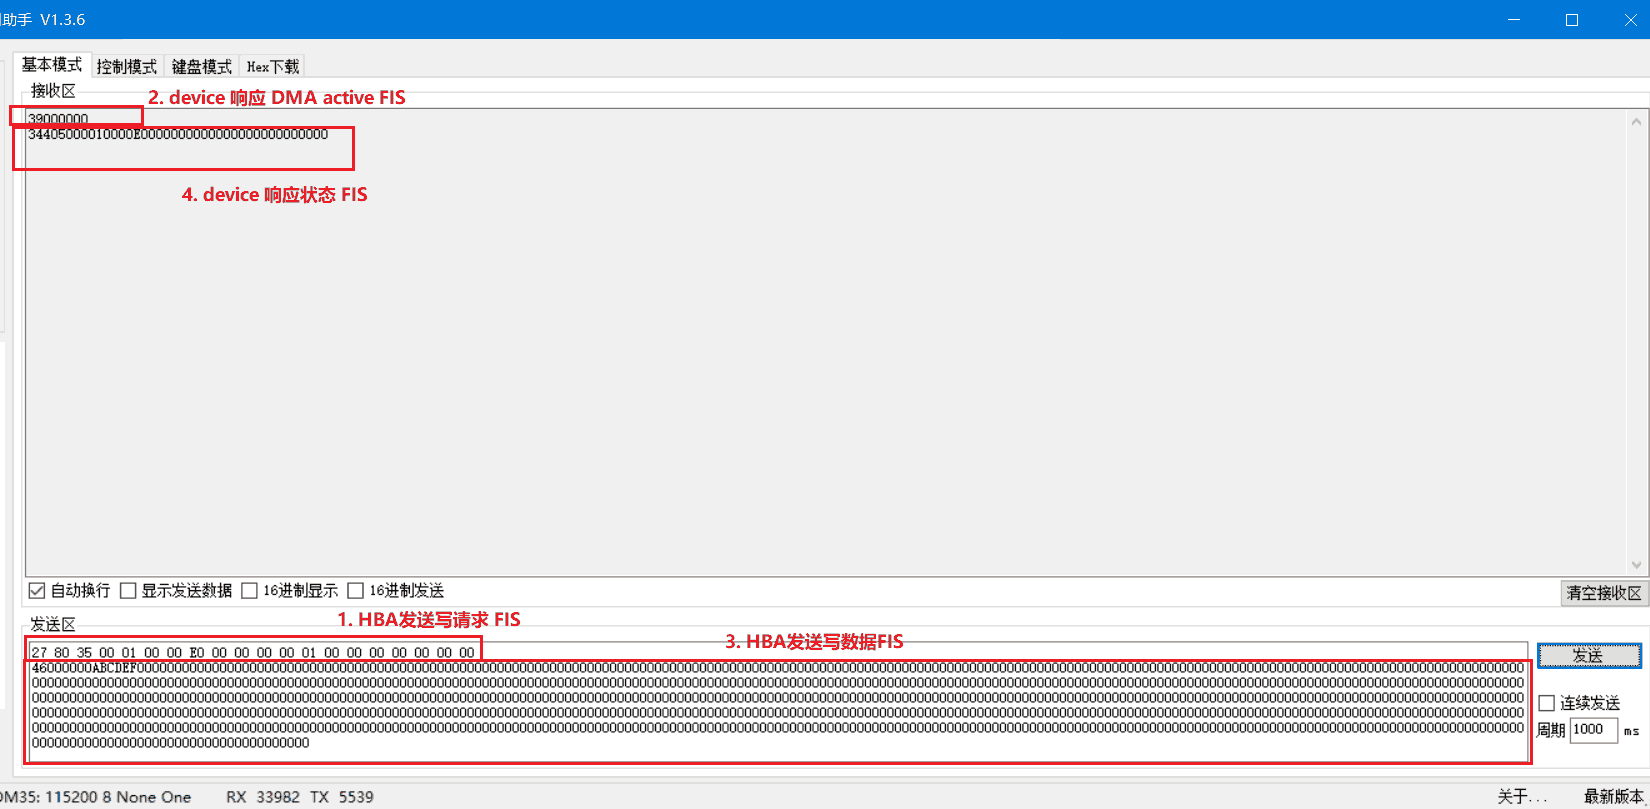
Task: Click the 发送 button
Action: pyautogui.click(x=1589, y=656)
